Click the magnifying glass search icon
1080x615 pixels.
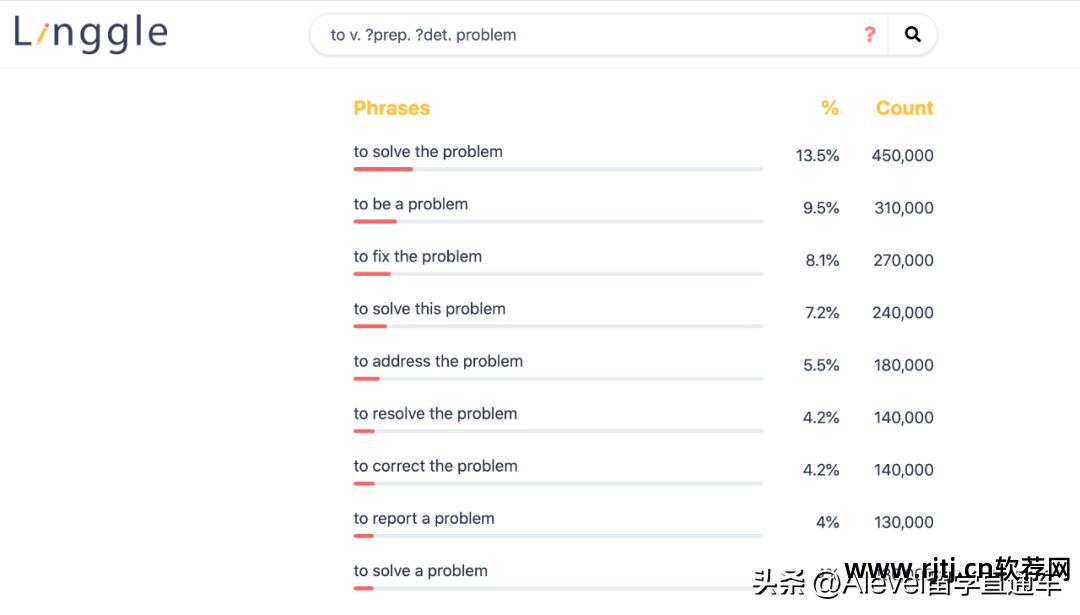(912, 33)
